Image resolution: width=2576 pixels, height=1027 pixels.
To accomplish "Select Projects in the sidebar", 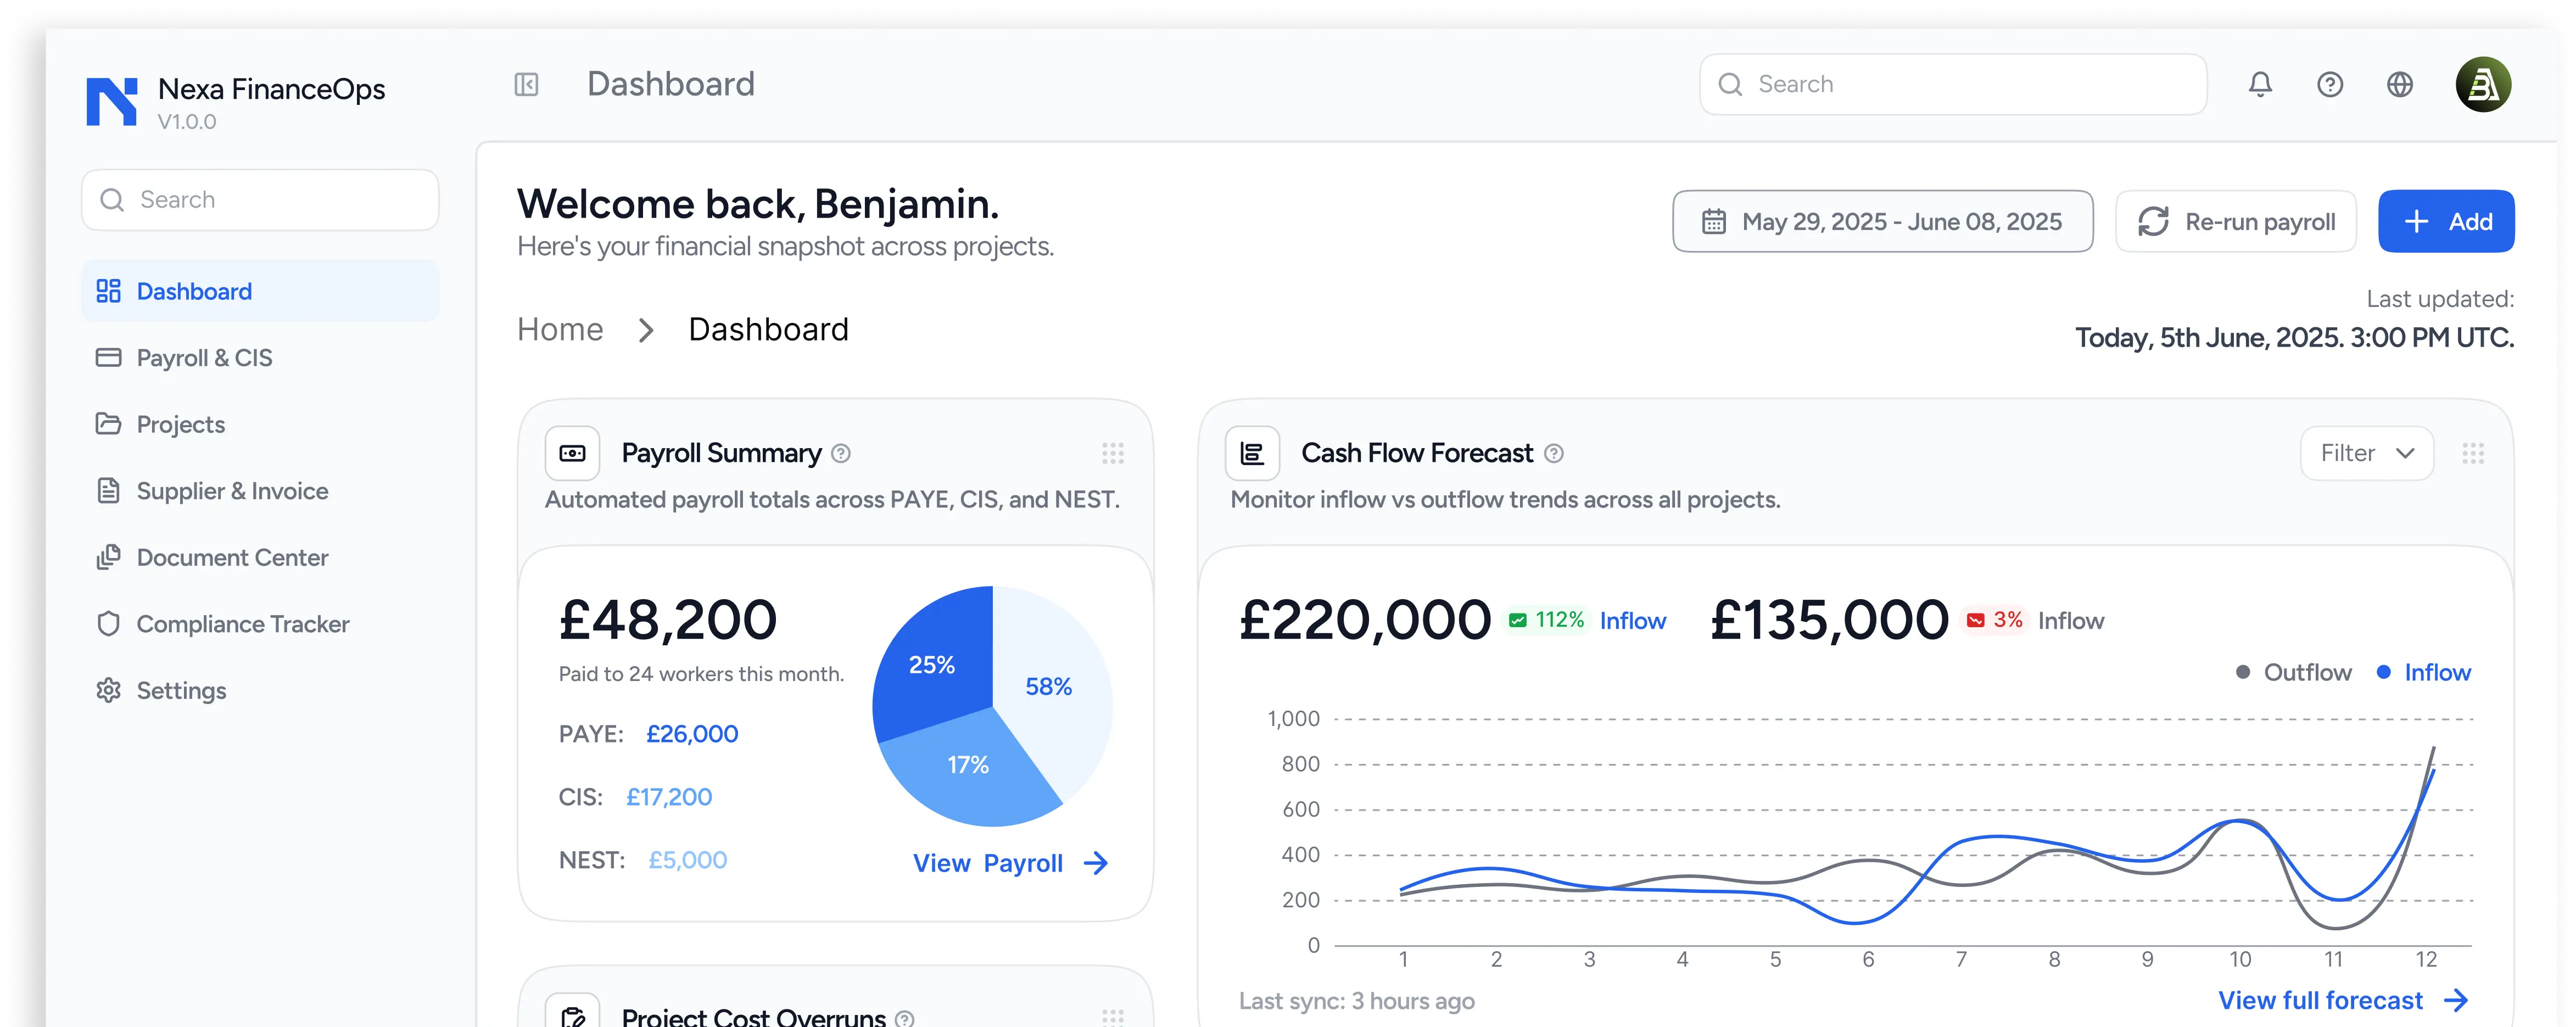I will (x=180, y=424).
